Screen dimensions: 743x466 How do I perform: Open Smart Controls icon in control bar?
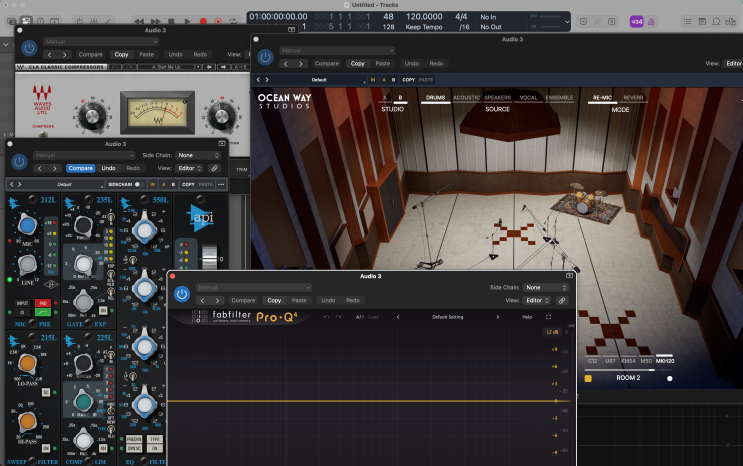(x=79, y=21)
